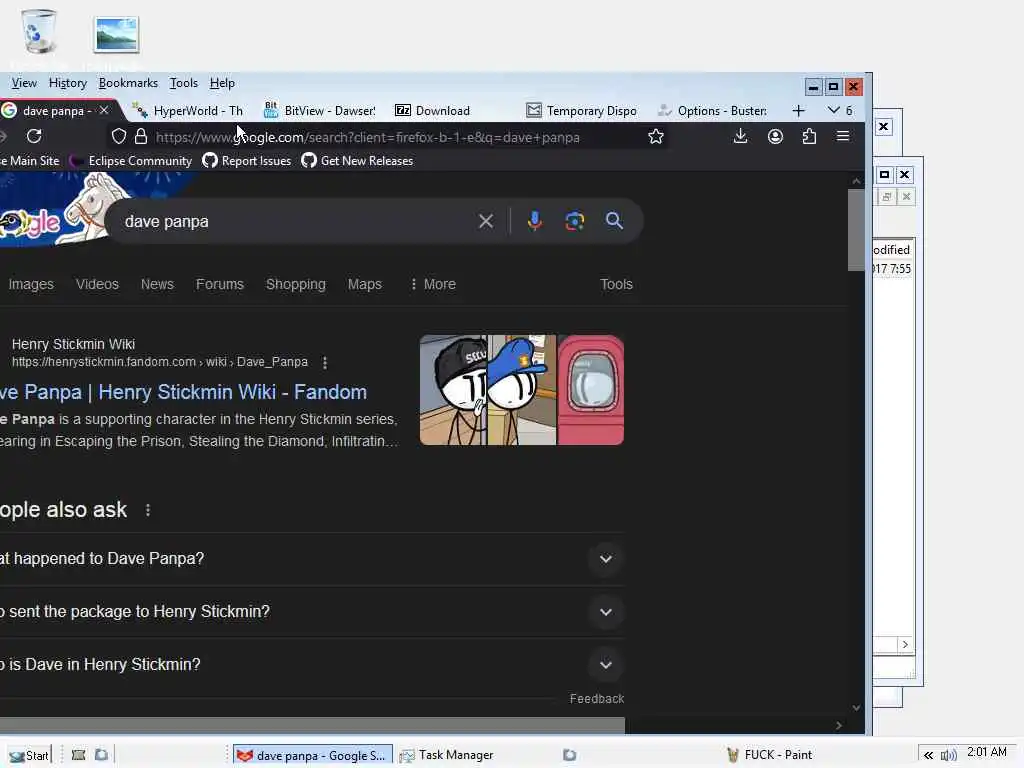The image size is (1024, 768).
Task: Open the dots menu beside People also ask
Action: coord(148,510)
